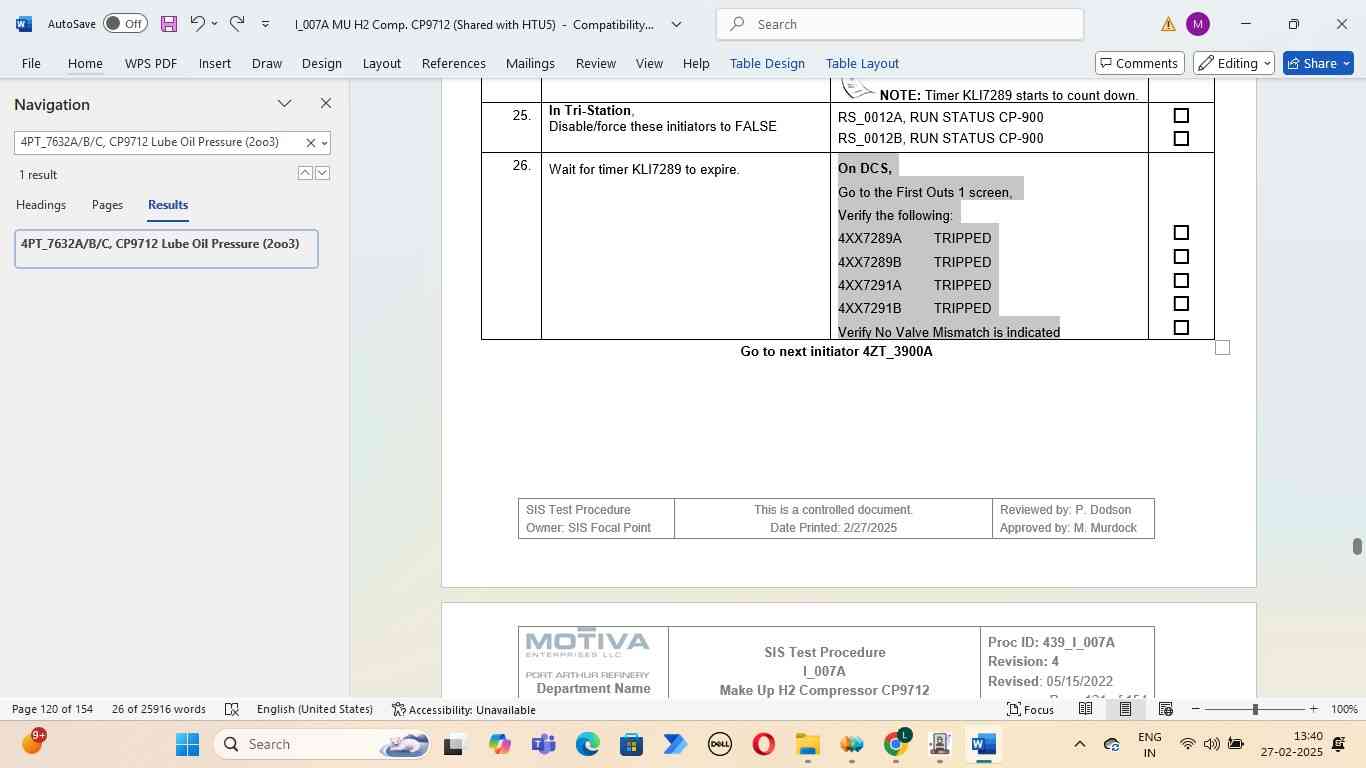Close the Navigation pane
The height and width of the screenshot is (768, 1366).
[325, 104]
